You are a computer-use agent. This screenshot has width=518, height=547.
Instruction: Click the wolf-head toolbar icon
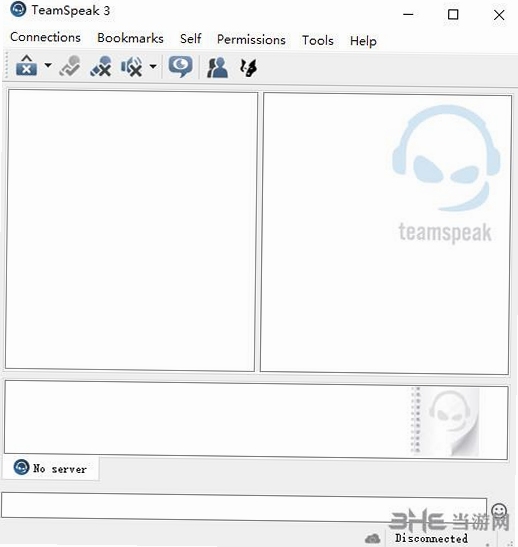(x=248, y=68)
